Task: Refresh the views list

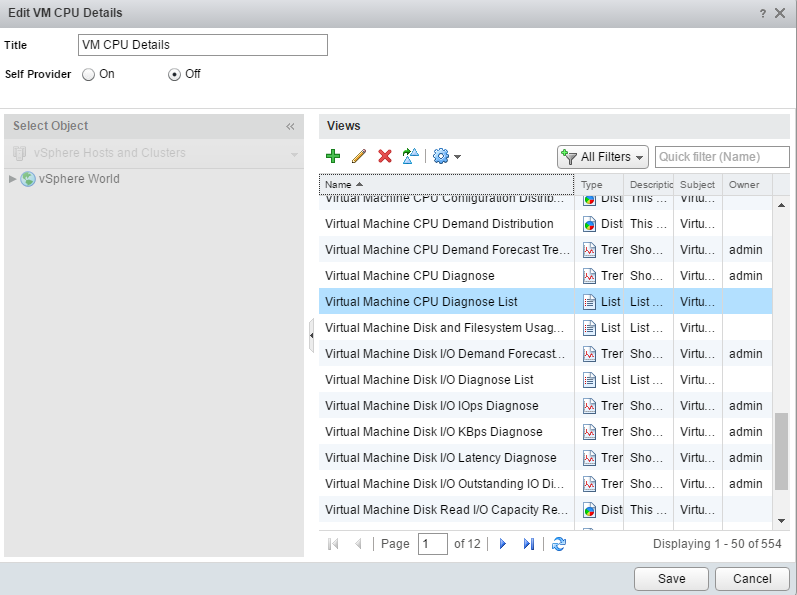Action: coord(559,544)
